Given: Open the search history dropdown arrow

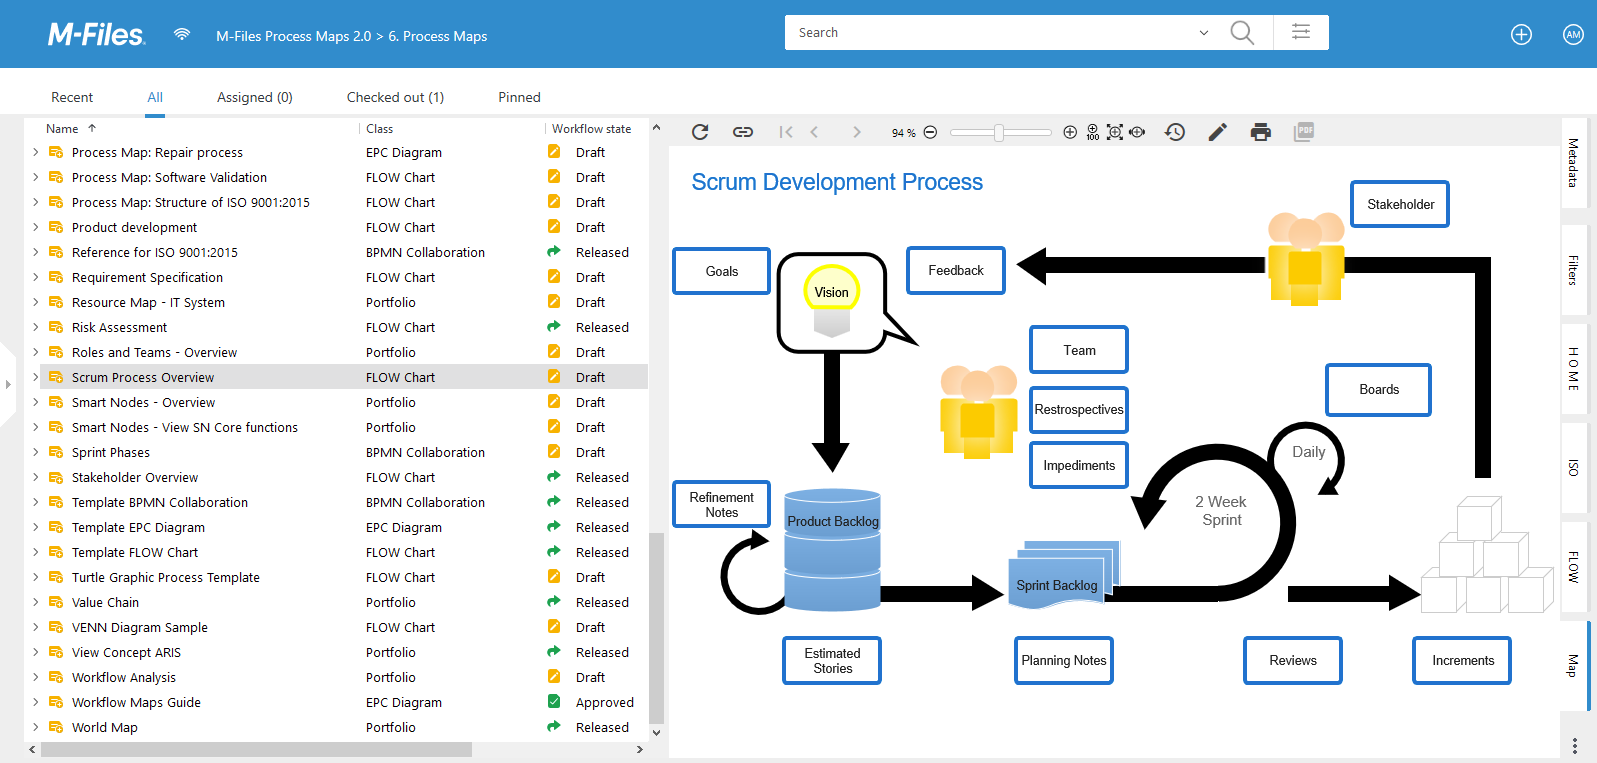Looking at the screenshot, I should (x=1203, y=33).
